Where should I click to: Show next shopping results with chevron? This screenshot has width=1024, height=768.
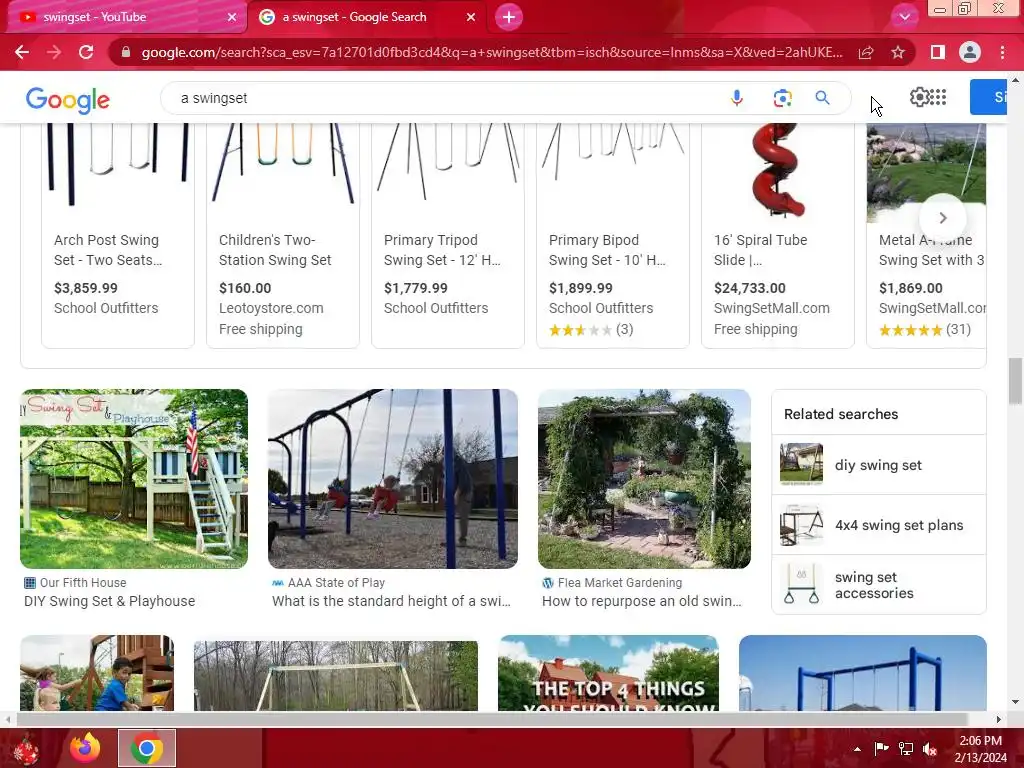point(942,217)
